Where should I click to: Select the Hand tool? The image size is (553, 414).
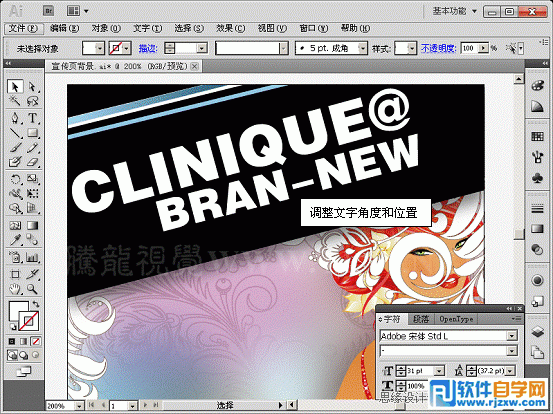[x=15, y=289]
